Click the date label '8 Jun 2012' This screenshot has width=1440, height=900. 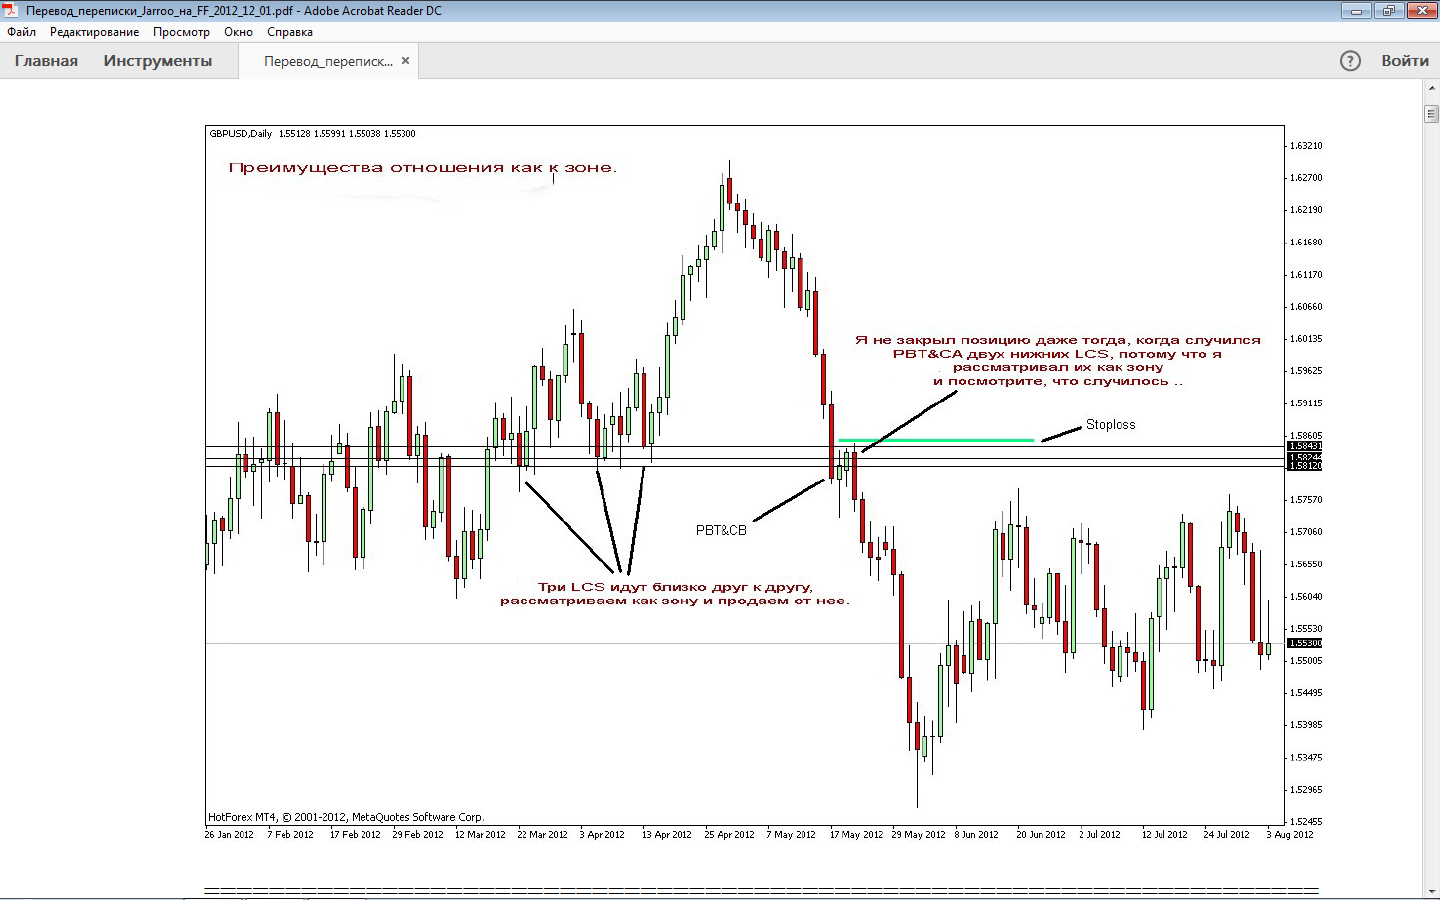pos(976,834)
